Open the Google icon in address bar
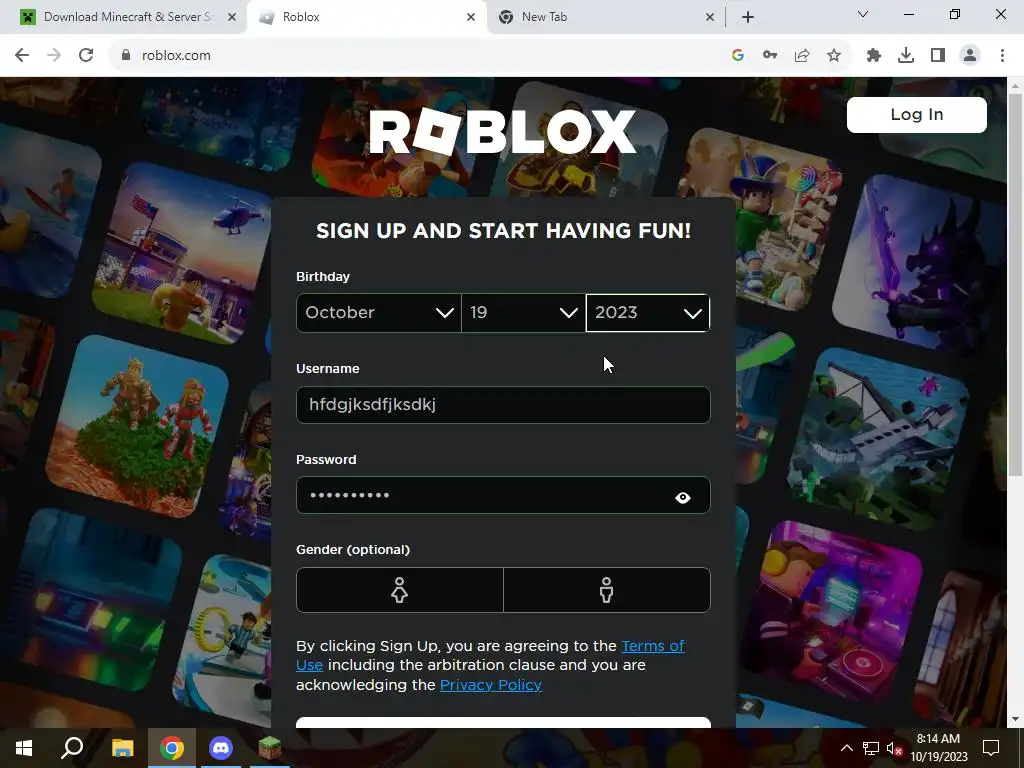Image resolution: width=1024 pixels, height=768 pixels. coord(738,56)
